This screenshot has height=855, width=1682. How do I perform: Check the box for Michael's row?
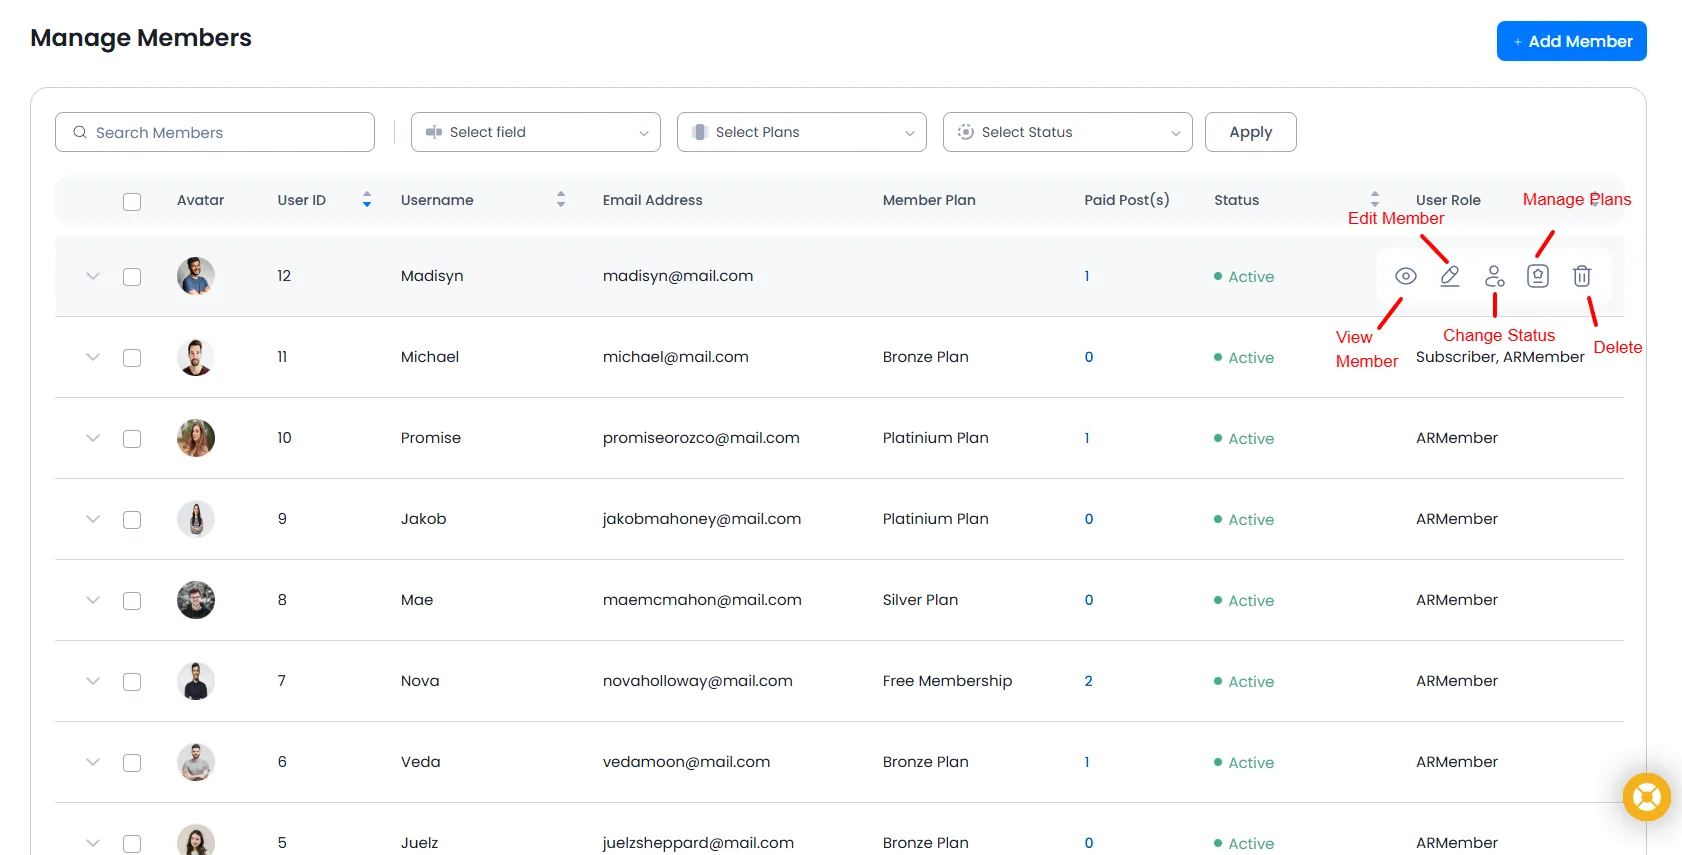132,358
